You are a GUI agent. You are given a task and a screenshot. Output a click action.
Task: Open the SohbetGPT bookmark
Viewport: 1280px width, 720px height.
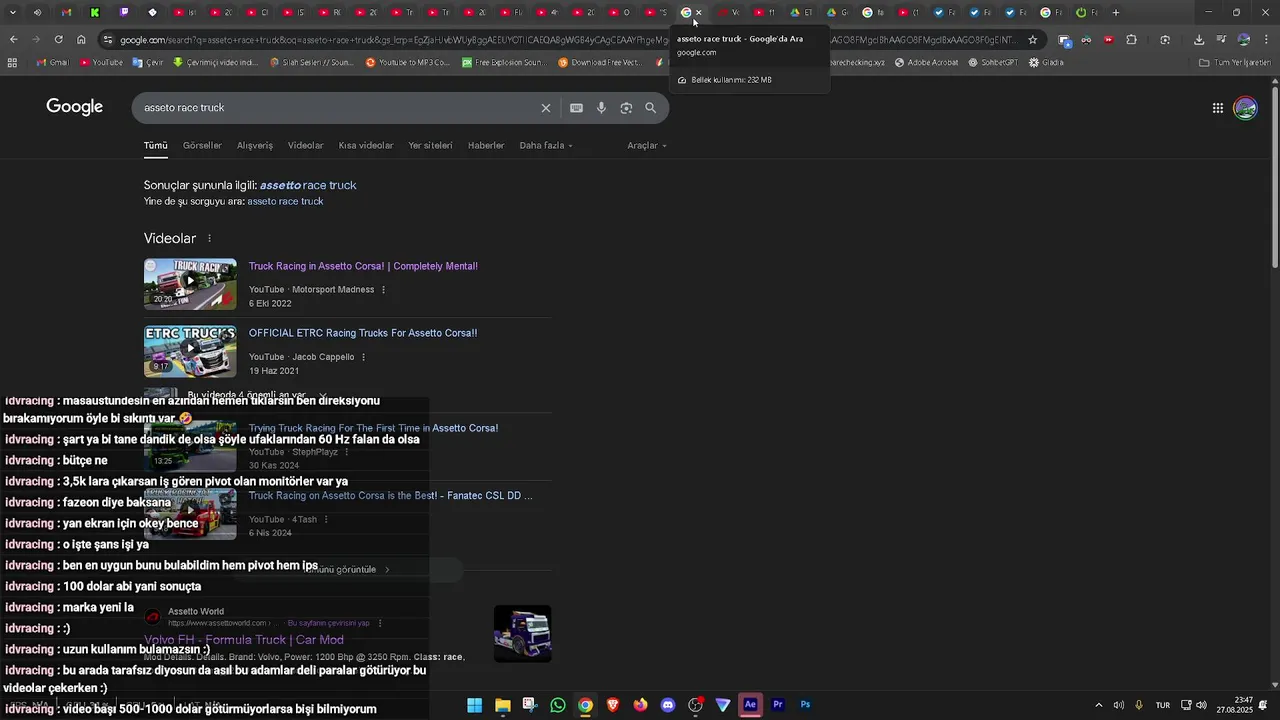(992, 62)
